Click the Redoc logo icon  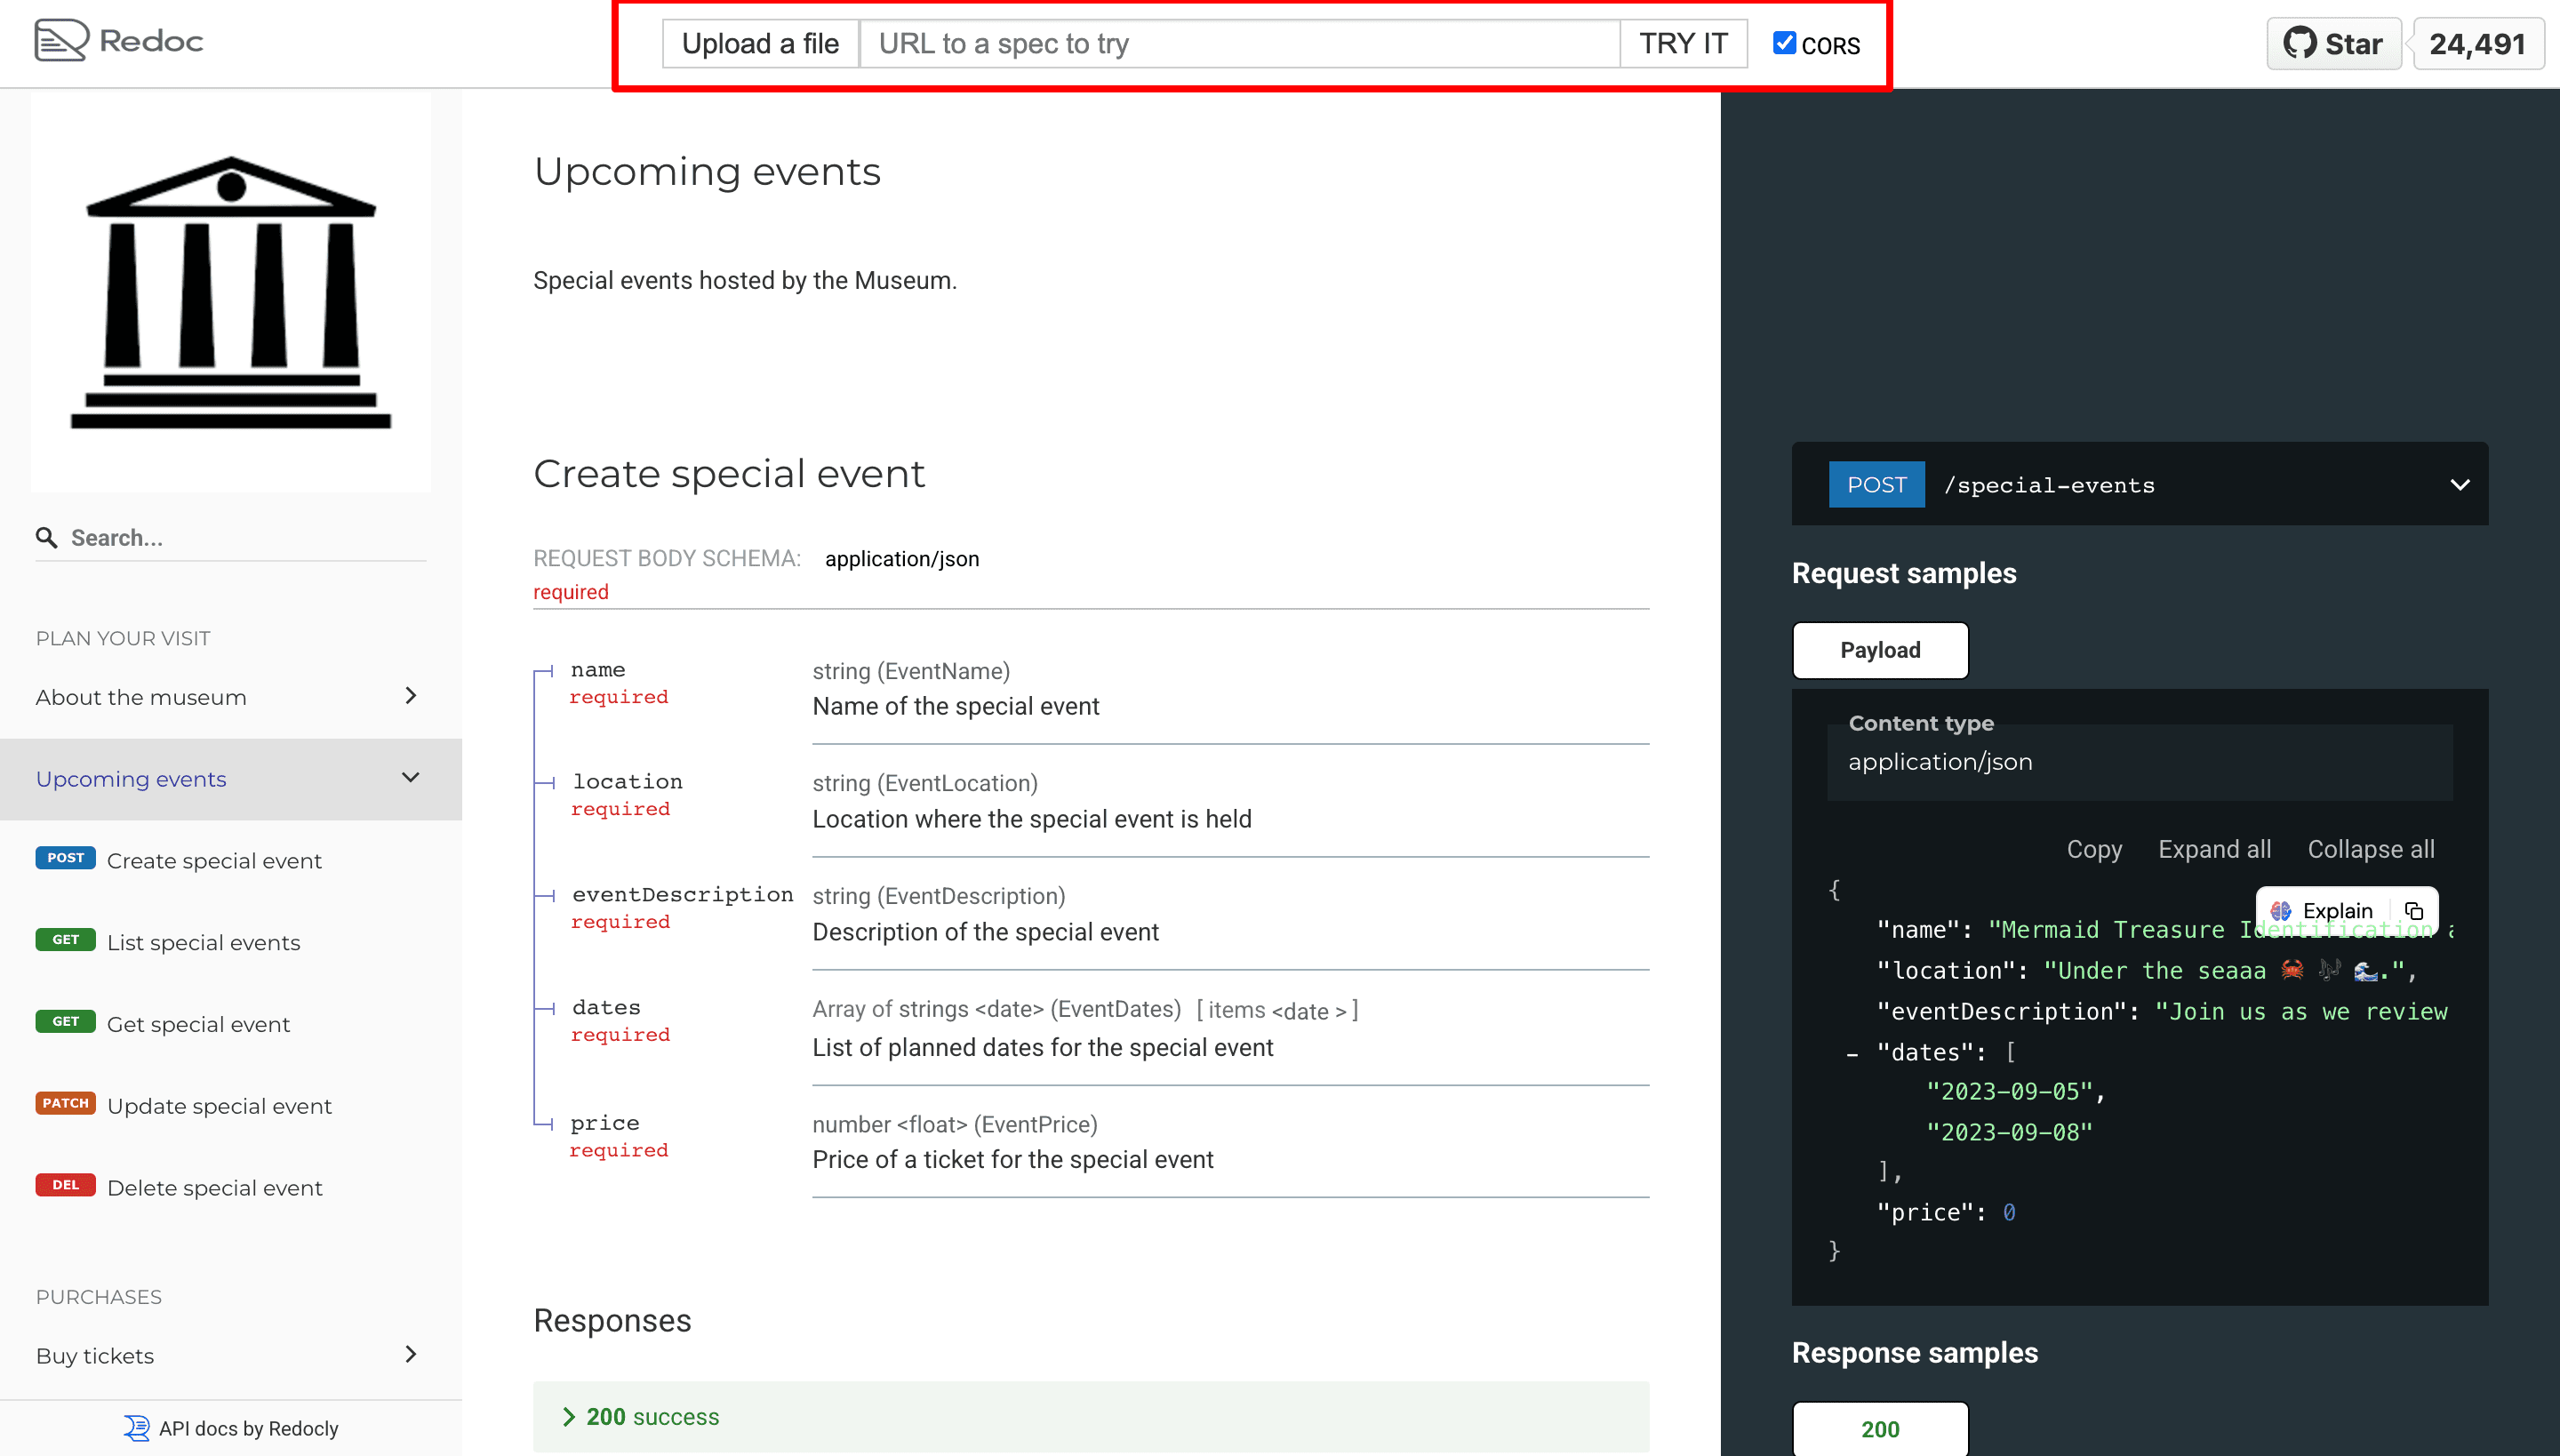[61, 41]
